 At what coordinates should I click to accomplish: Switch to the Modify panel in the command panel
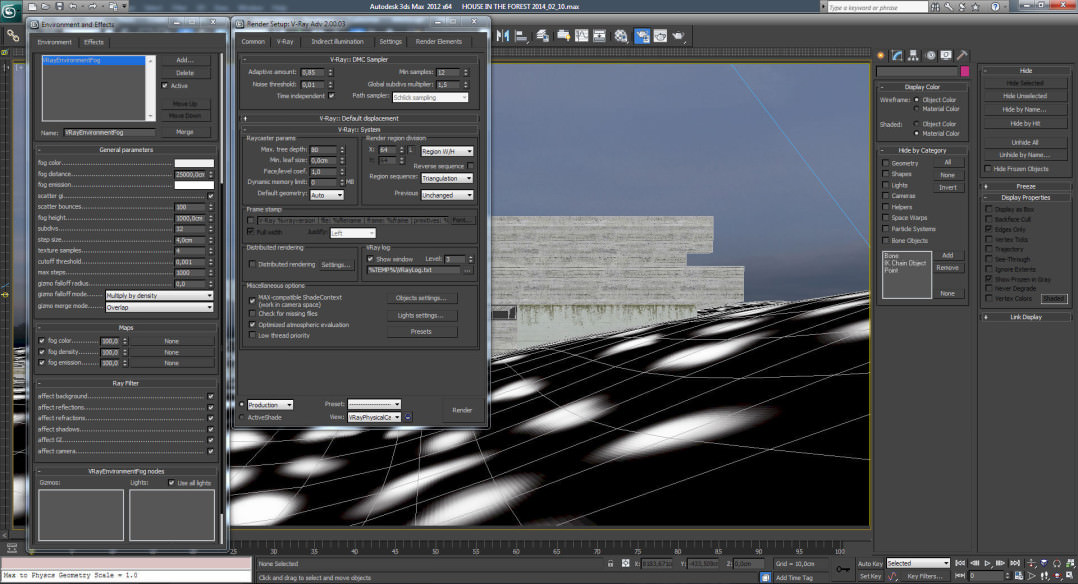pyautogui.click(x=897, y=55)
